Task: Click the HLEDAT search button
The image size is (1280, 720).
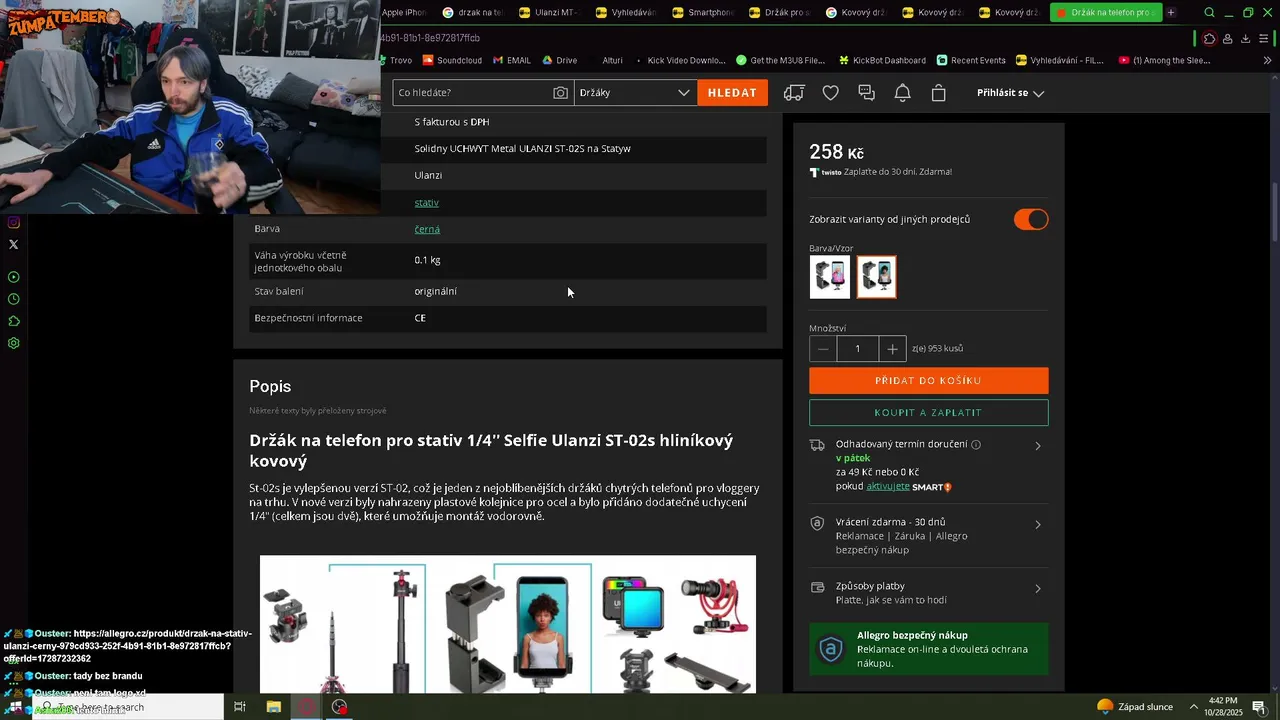Action: (732, 93)
